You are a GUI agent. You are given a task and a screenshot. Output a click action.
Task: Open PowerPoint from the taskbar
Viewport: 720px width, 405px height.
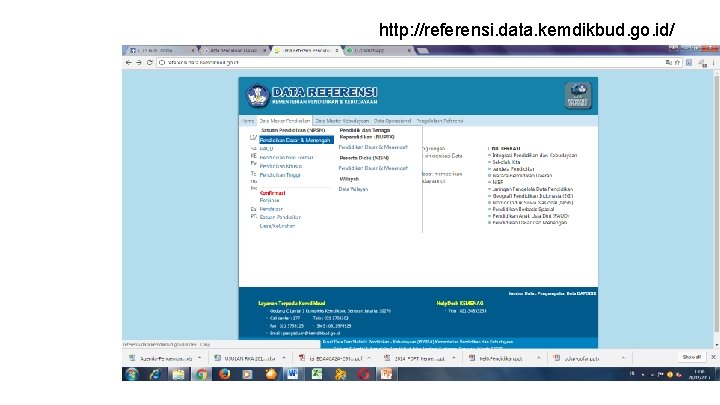387,374
